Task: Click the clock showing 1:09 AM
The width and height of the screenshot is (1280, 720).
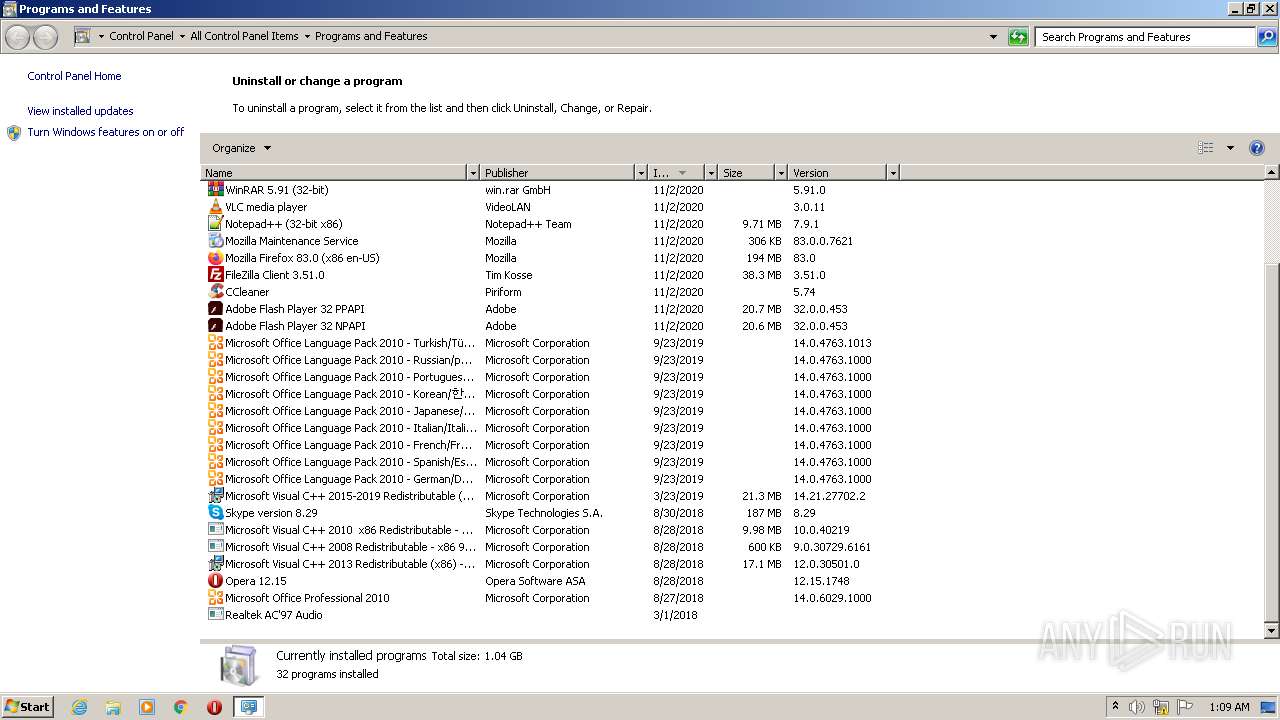Action: pyautogui.click(x=1229, y=707)
